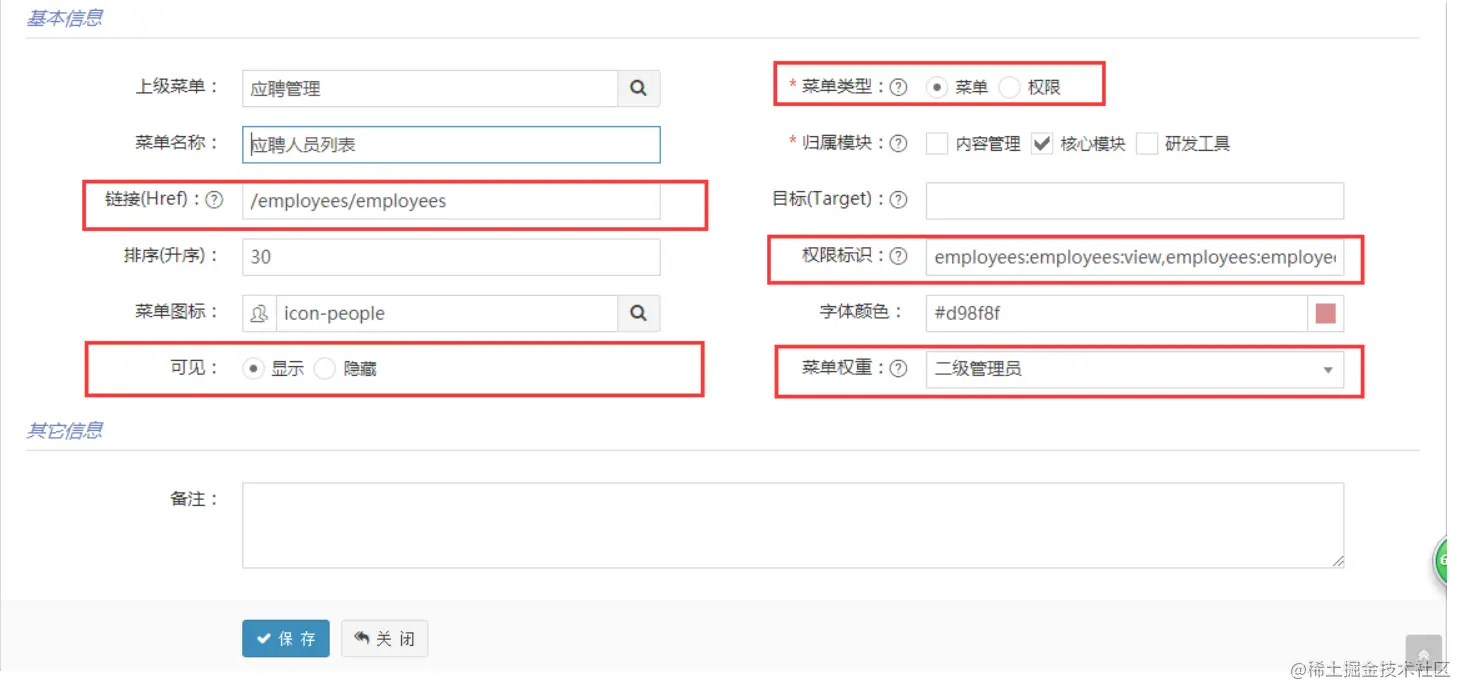The width and height of the screenshot is (1471, 700).
Task: Click search icon beside 菜单图标 field
Action: (639, 313)
